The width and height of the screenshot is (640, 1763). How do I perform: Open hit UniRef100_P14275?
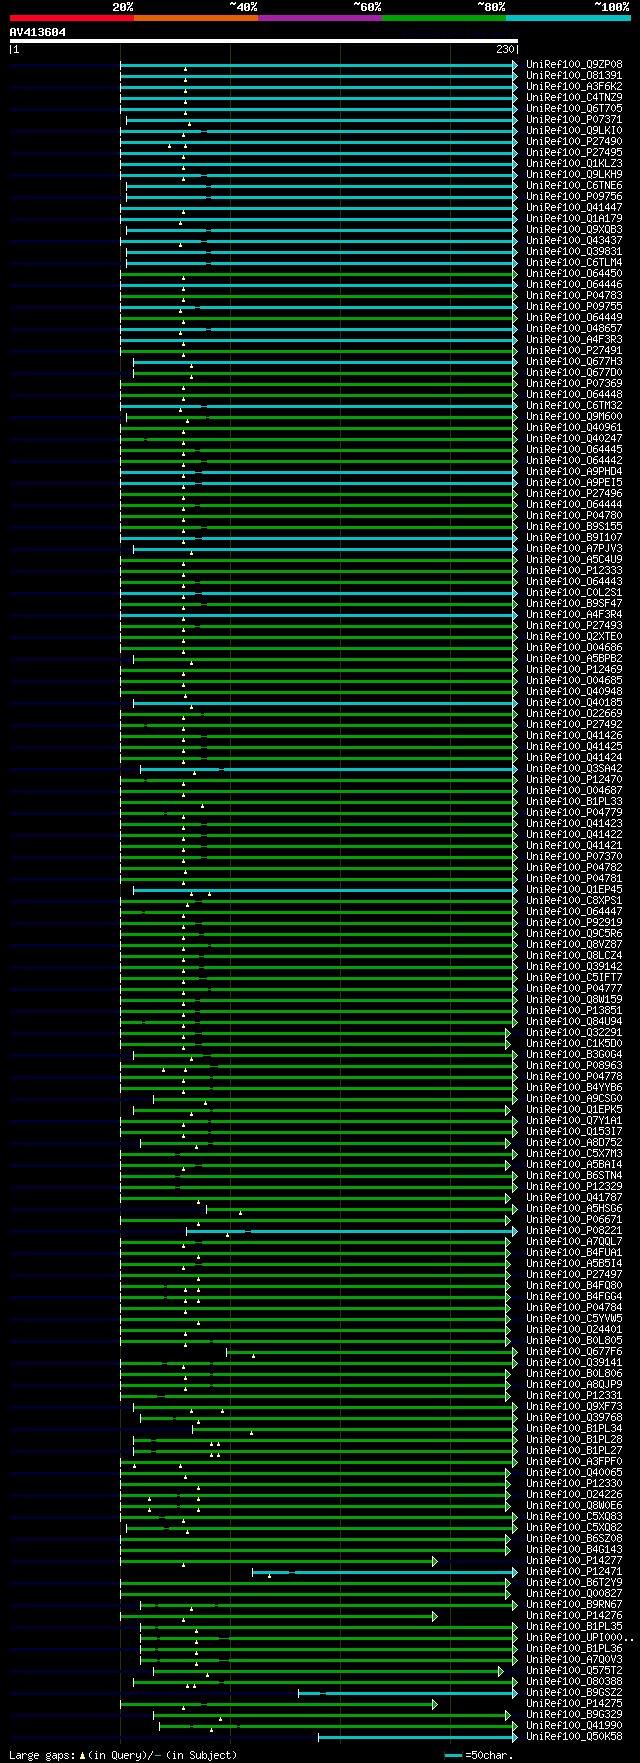574,1704
